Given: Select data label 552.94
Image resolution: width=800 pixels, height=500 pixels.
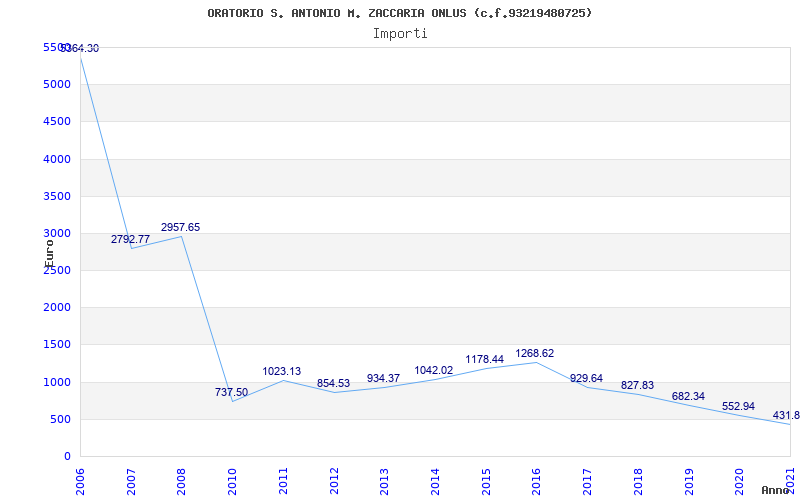Looking at the screenshot, I should [738, 406].
